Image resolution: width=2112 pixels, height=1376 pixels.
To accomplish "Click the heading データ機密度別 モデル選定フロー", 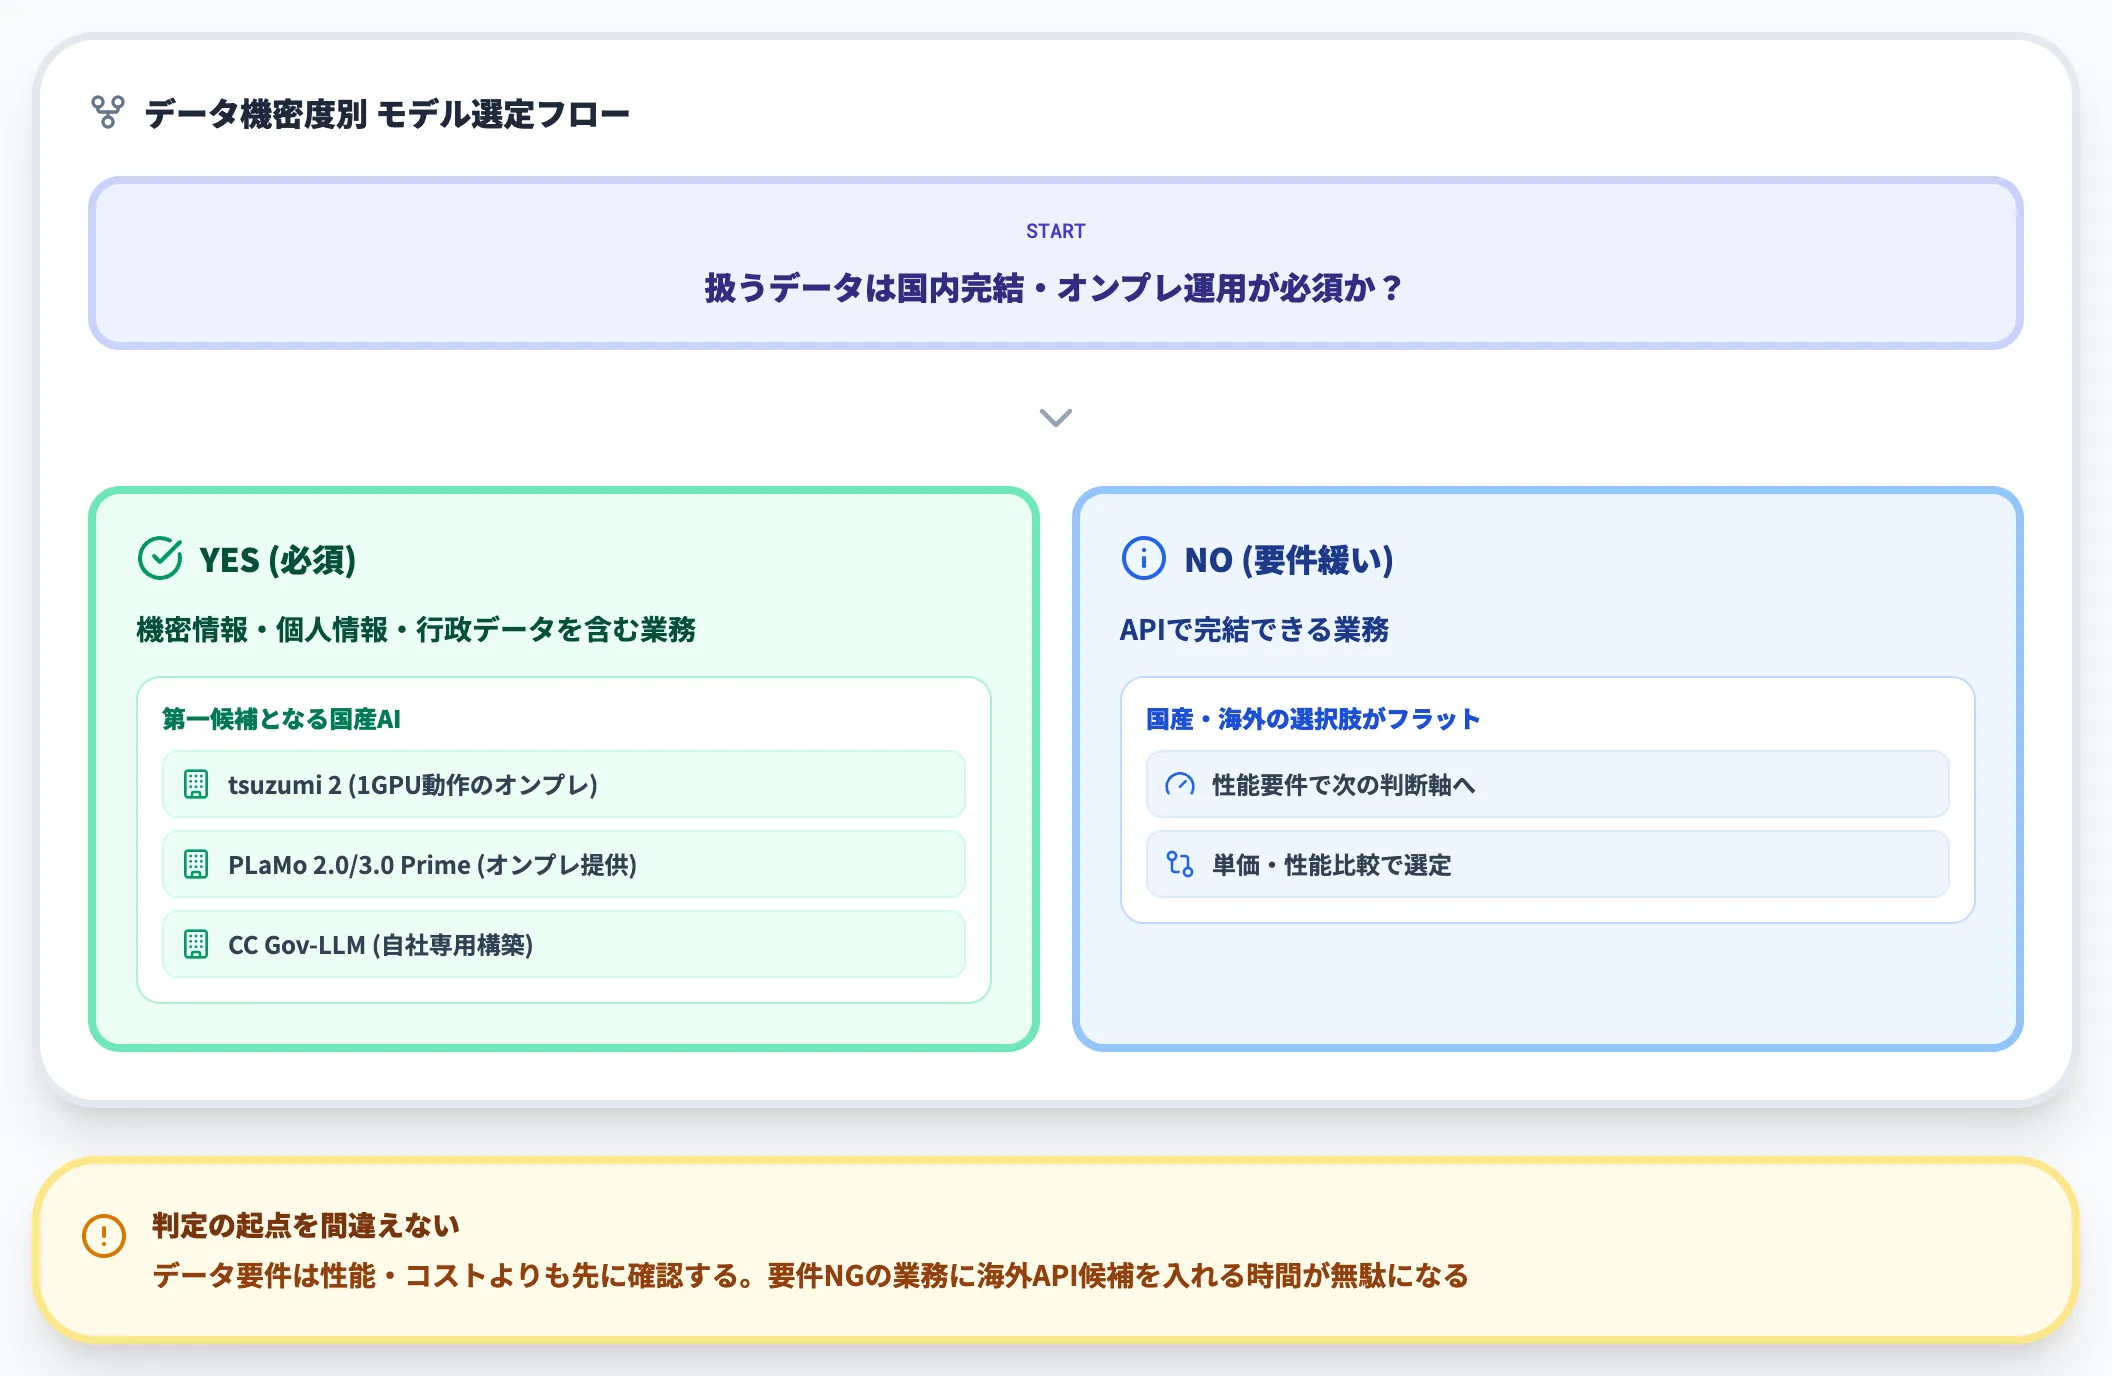I will pos(387,114).
